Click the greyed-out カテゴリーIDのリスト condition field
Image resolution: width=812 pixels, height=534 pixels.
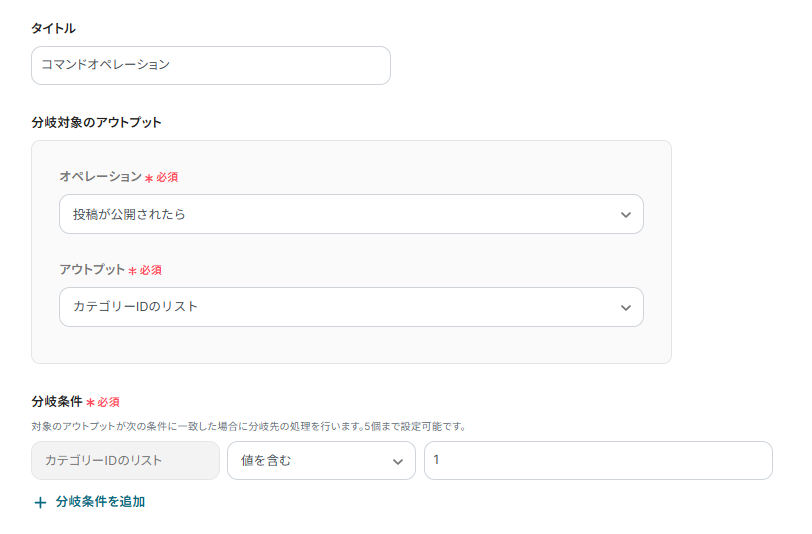[x=125, y=461]
